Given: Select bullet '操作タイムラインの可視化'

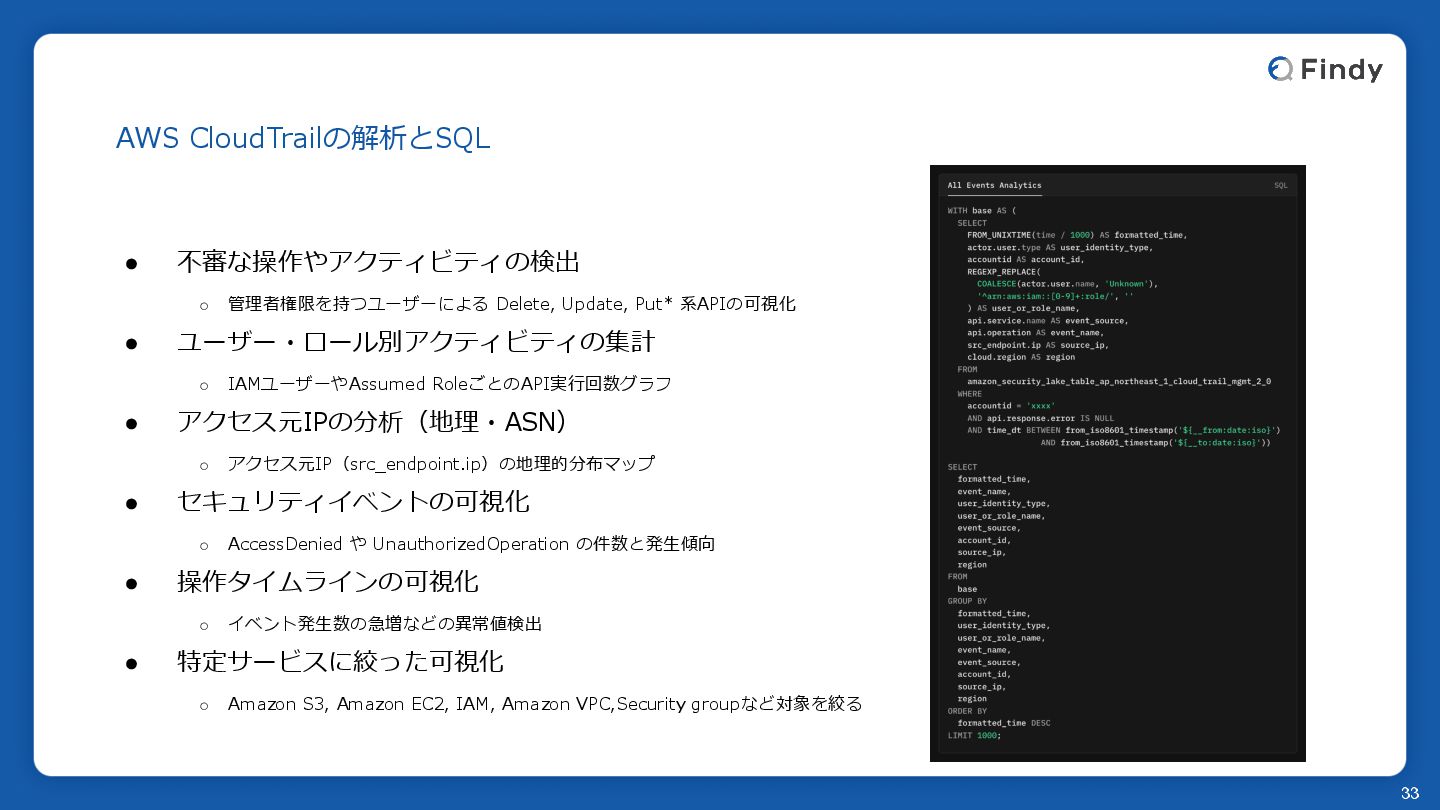Looking at the screenshot, I should pos(328,582).
